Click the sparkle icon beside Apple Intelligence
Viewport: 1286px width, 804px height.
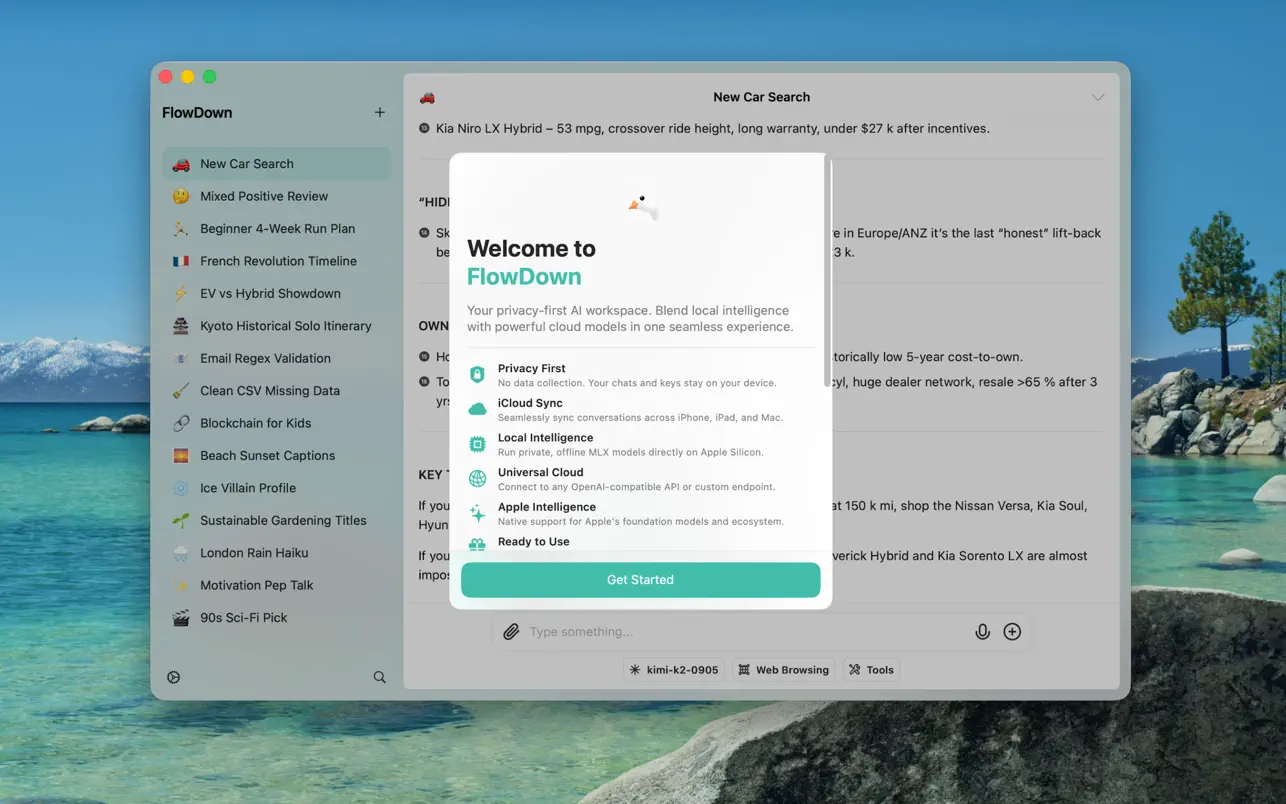478,513
